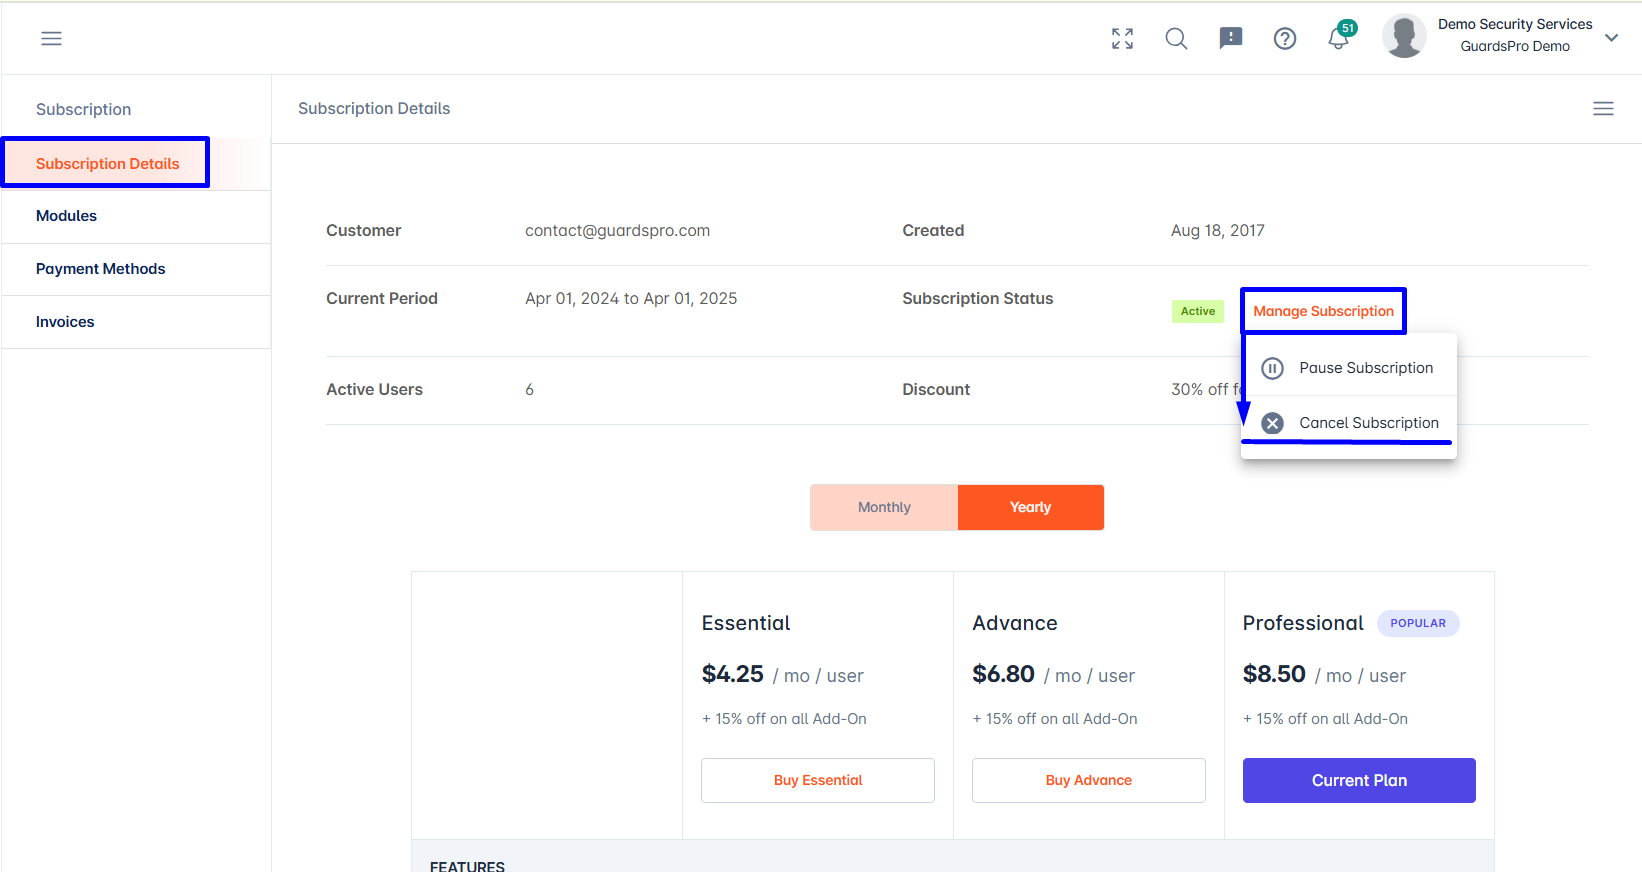The height and width of the screenshot is (872, 1642).
Task: Open the Invoices section
Action: pyautogui.click(x=65, y=322)
